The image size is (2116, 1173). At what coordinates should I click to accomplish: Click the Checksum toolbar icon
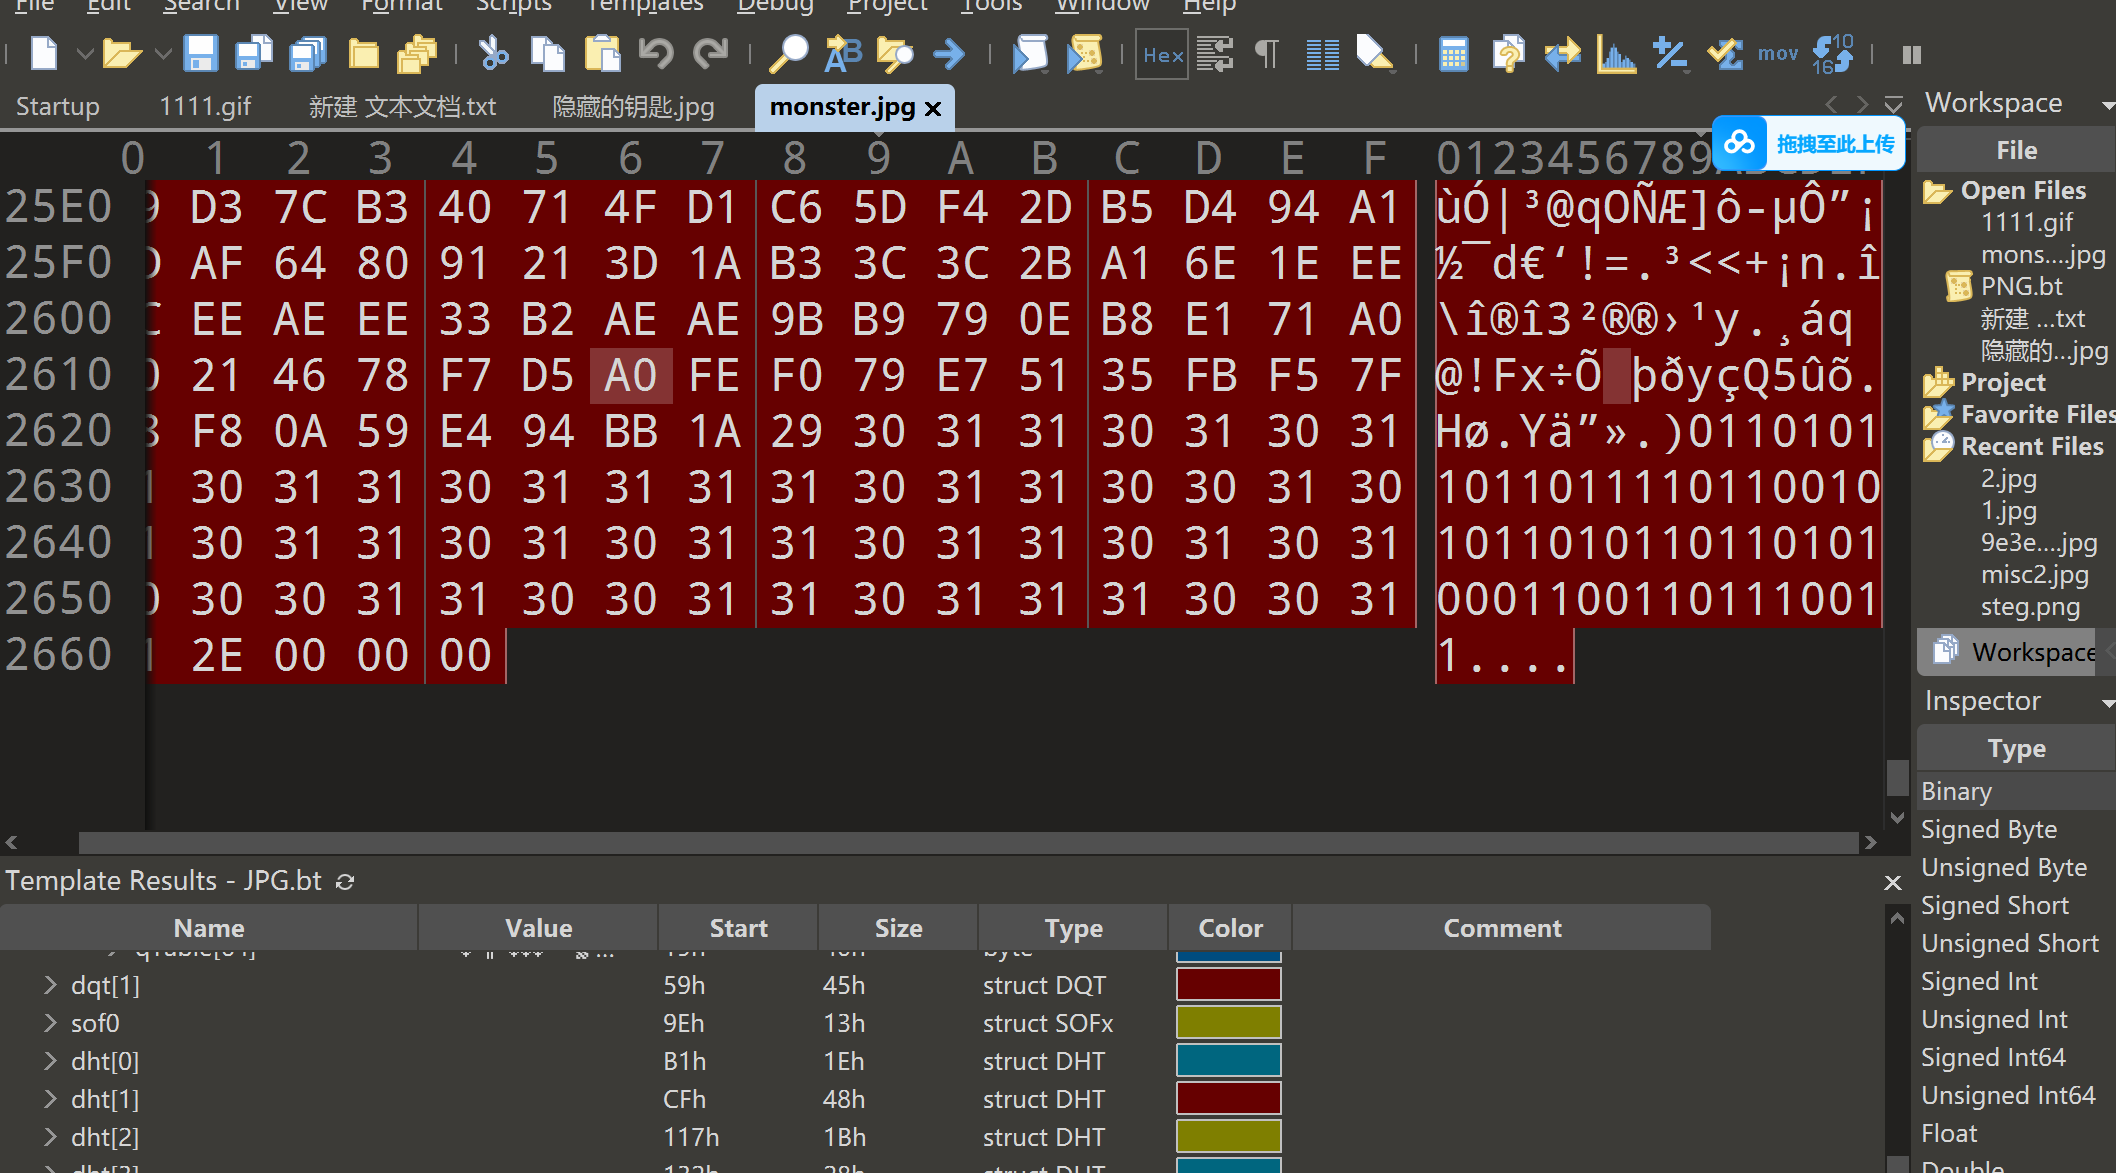pyautogui.click(x=1724, y=54)
